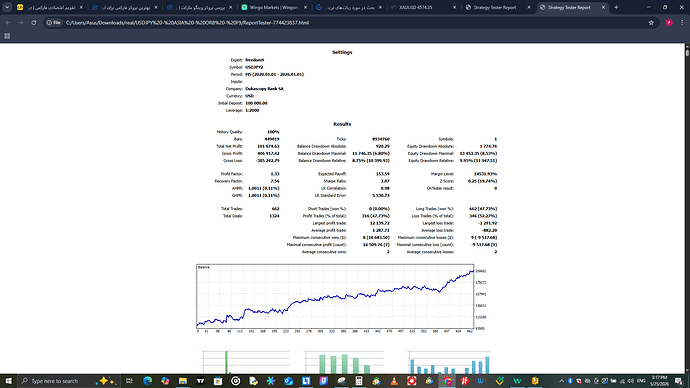Click the Gross Profit label
690x388 pixels.
pos(232,154)
